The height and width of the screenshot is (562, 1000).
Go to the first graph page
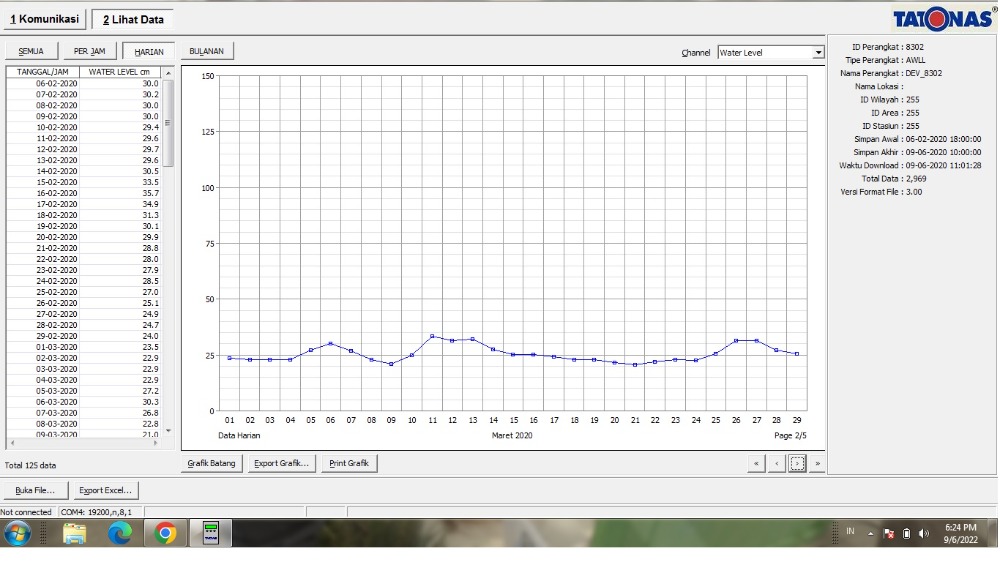(x=757, y=464)
